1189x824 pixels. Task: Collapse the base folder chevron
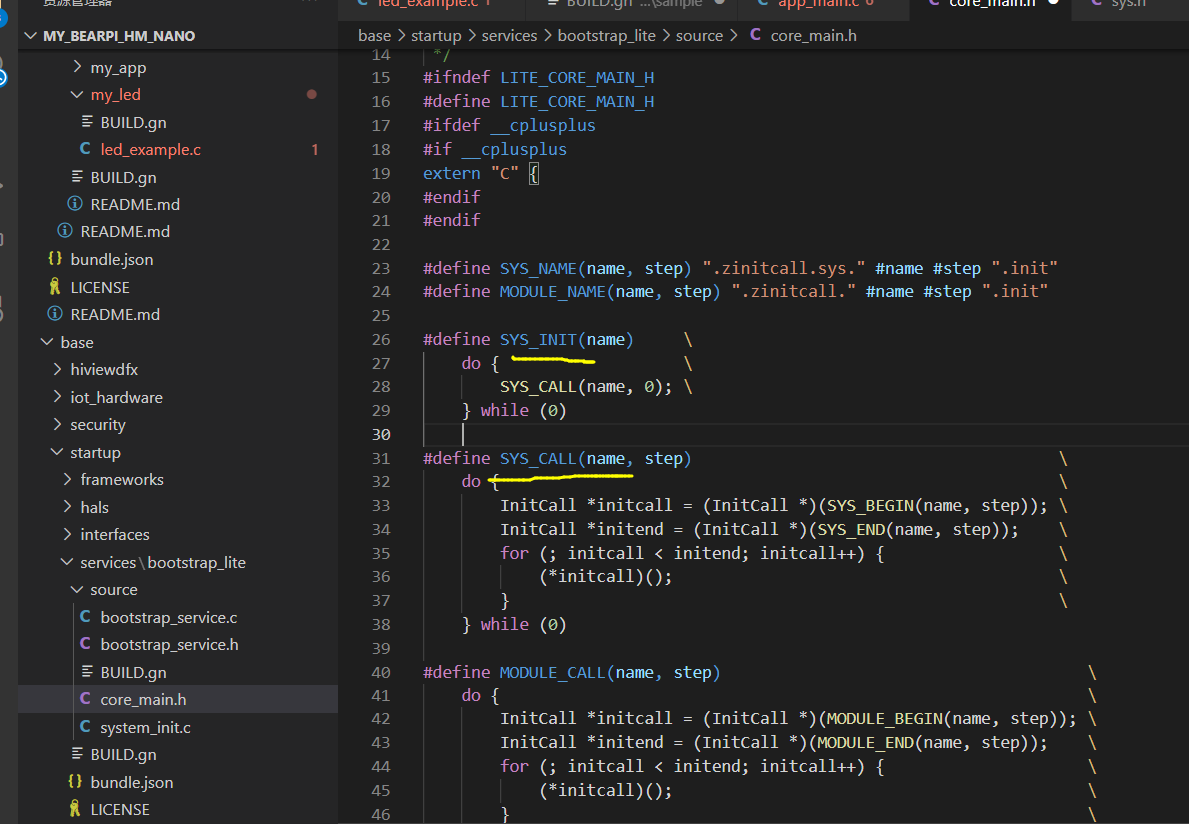point(47,342)
